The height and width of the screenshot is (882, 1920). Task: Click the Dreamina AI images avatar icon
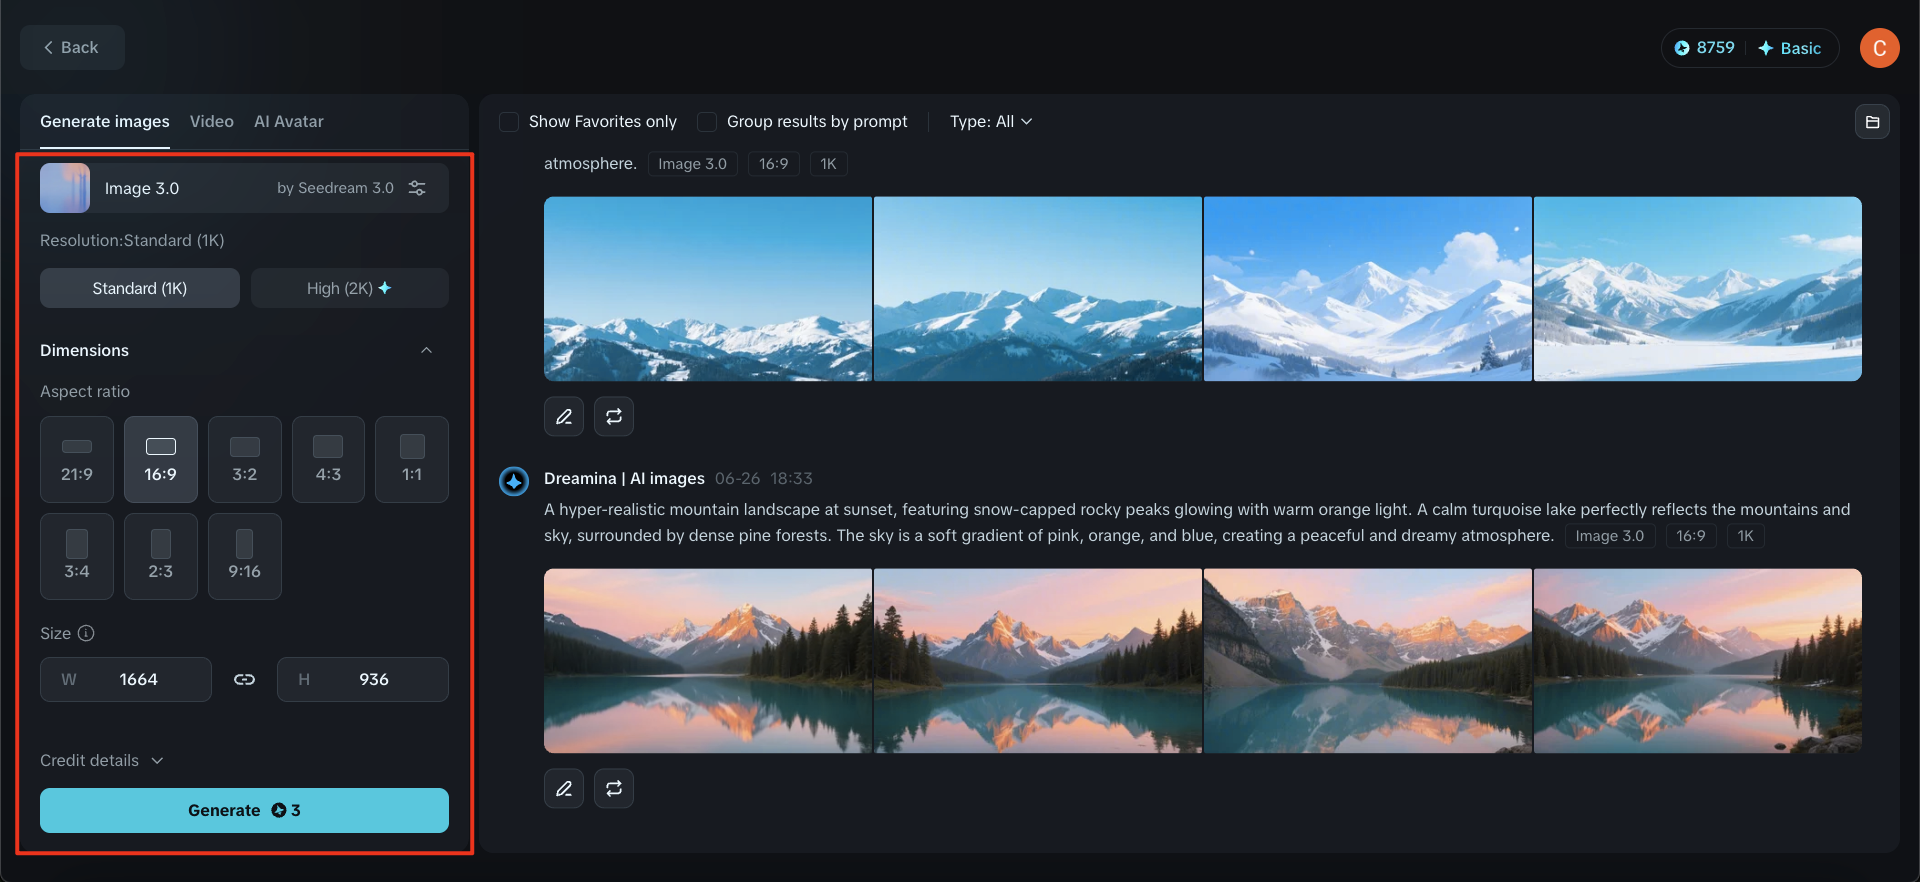coord(514,481)
